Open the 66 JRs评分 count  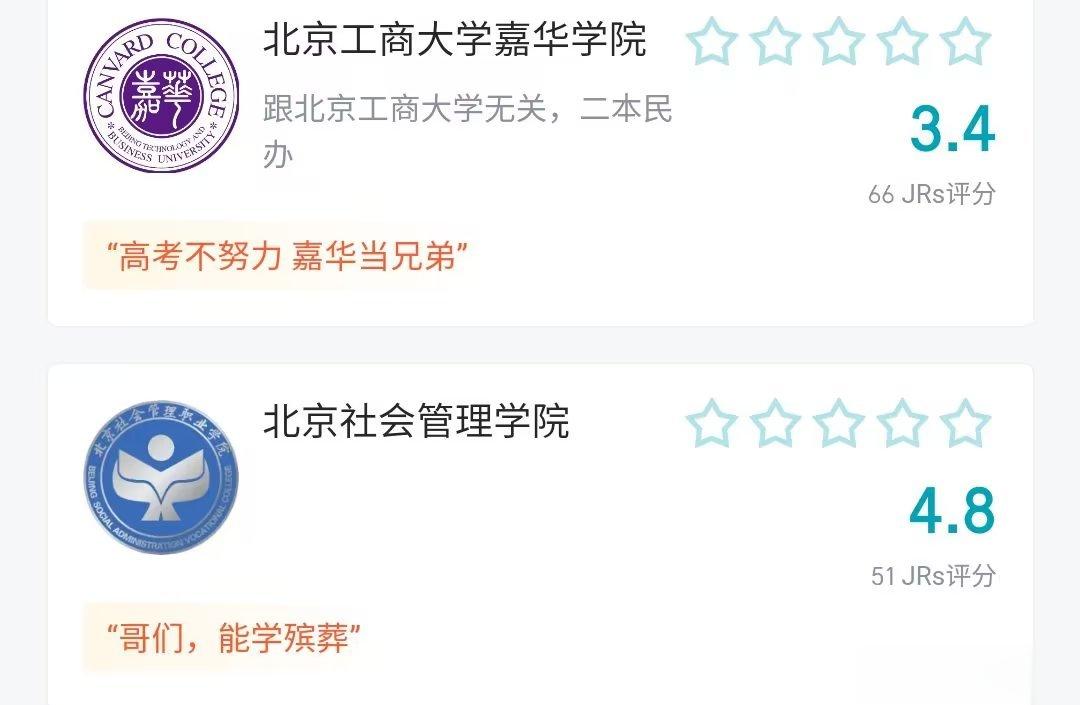pyautogui.click(x=932, y=194)
